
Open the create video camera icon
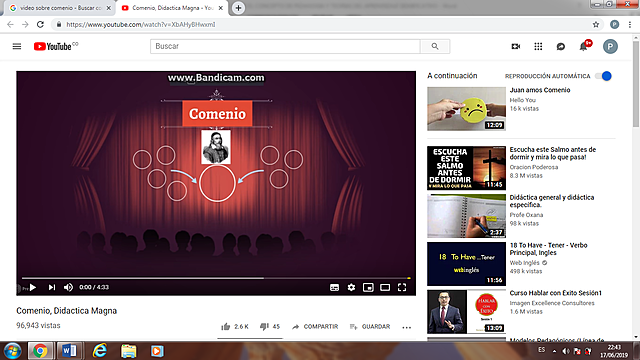pos(516,47)
